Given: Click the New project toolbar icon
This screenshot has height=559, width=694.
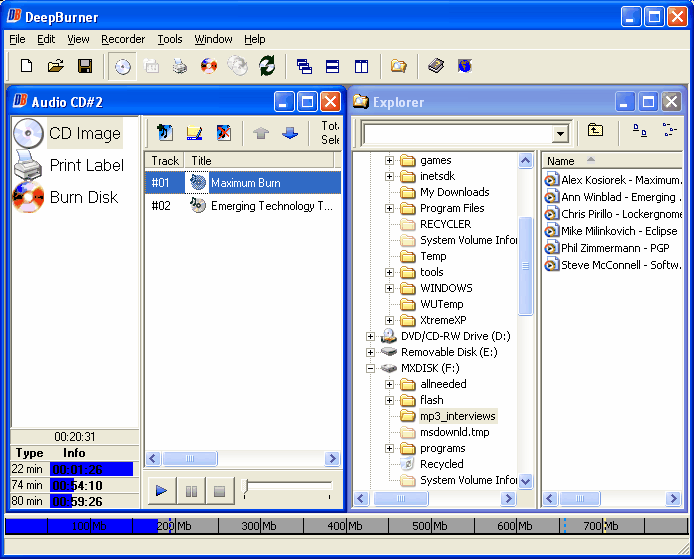Looking at the screenshot, I should point(27,66).
